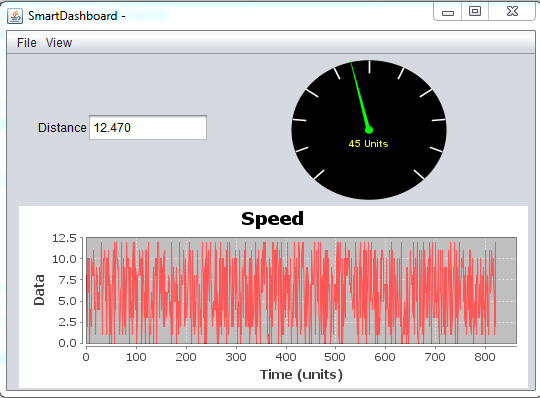Image resolution: width=540 pixels, height=398 pixels.
Task: Click the 800 x-axis tick label
Action: [485, 357]
